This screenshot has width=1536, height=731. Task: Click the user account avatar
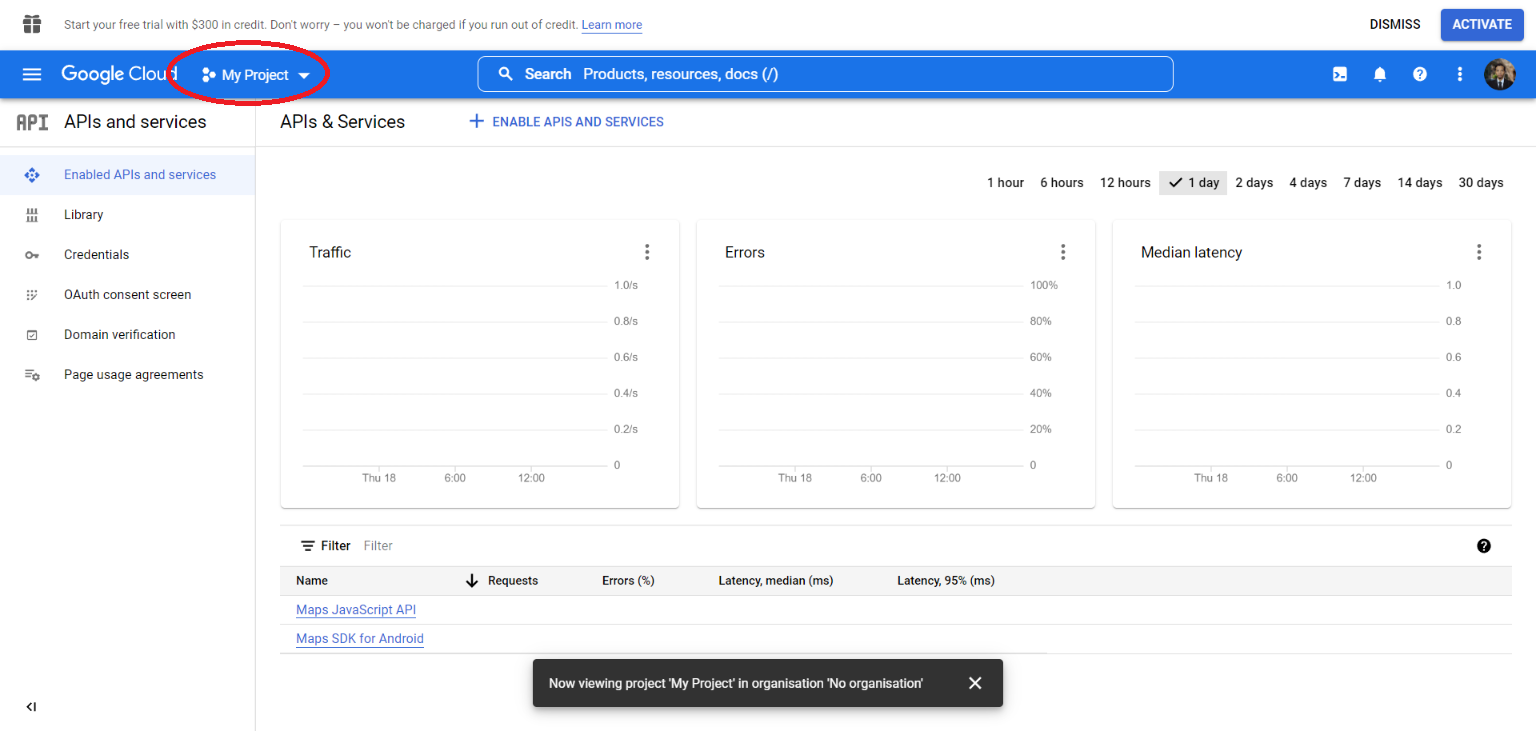tap(1499, 75)
